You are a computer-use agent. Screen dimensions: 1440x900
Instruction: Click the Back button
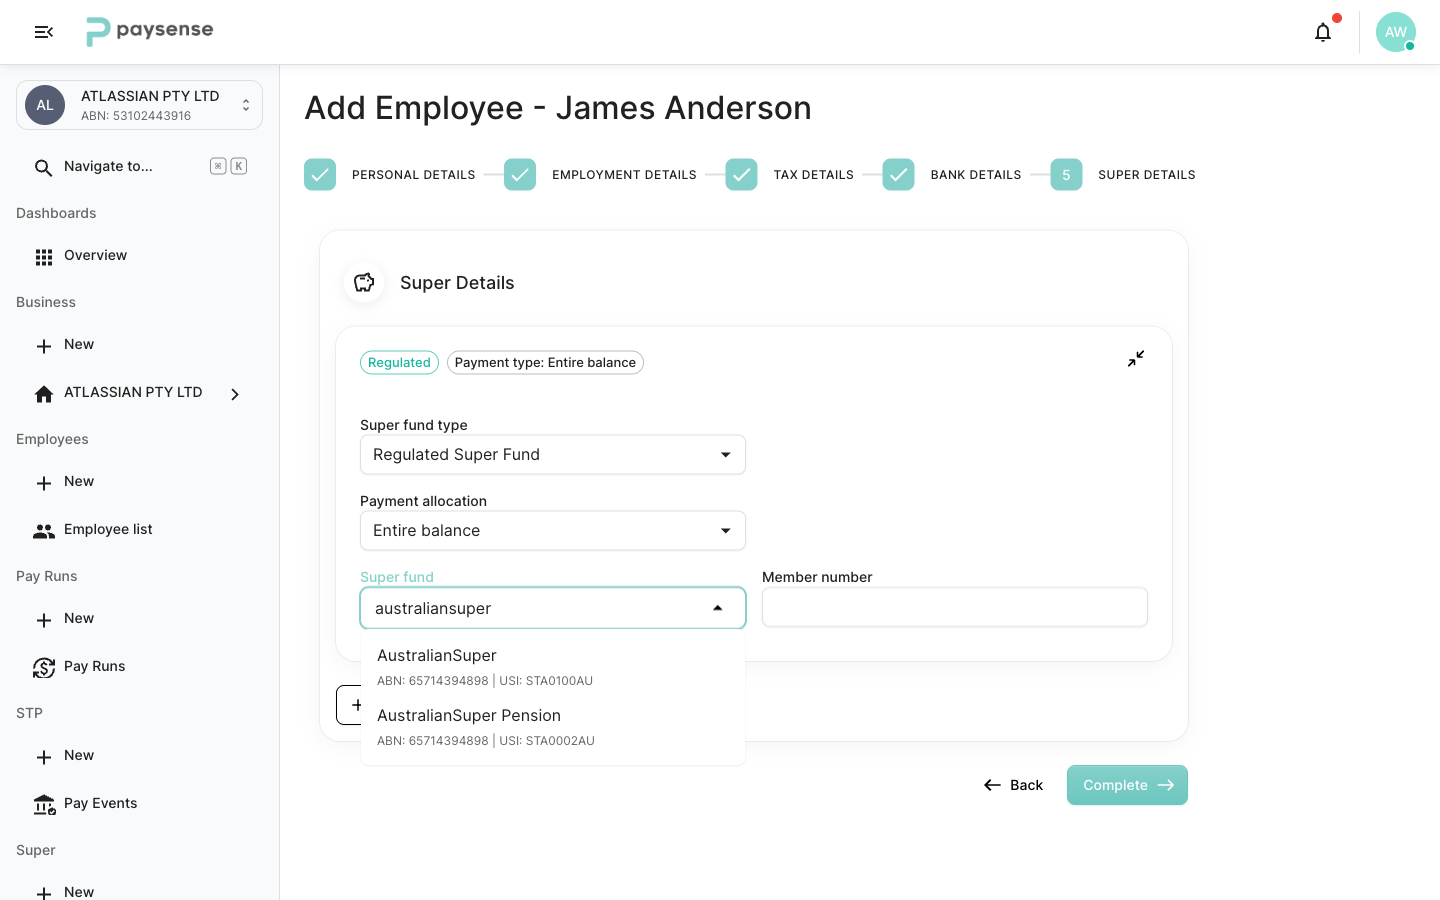[1013, 785]
